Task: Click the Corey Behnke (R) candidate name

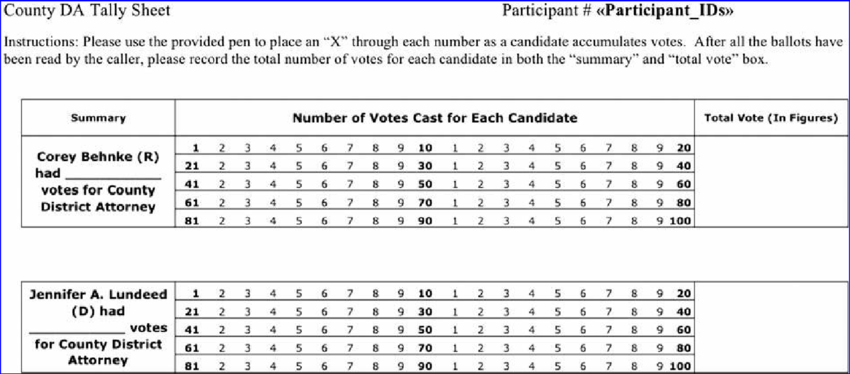Action: 98,157
